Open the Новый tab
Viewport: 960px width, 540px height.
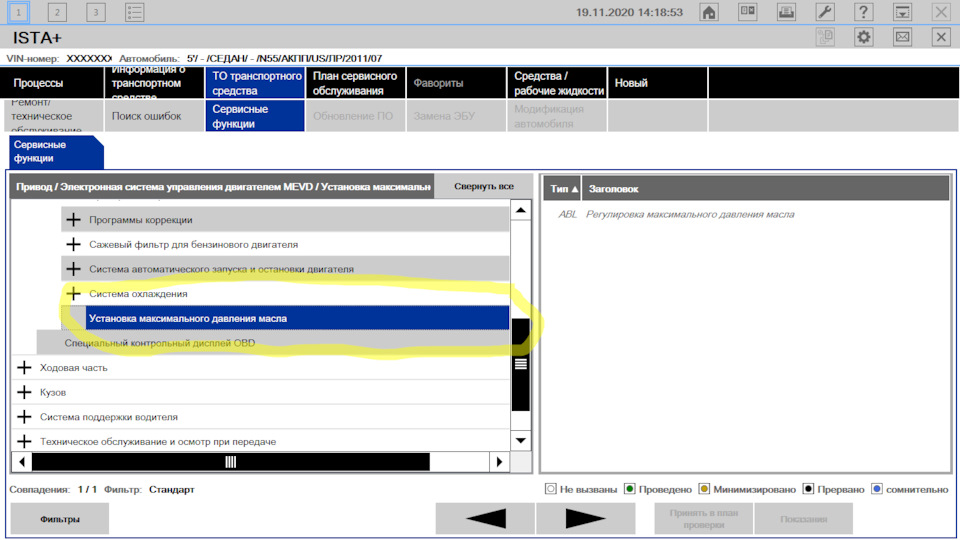tap(657, 83)
